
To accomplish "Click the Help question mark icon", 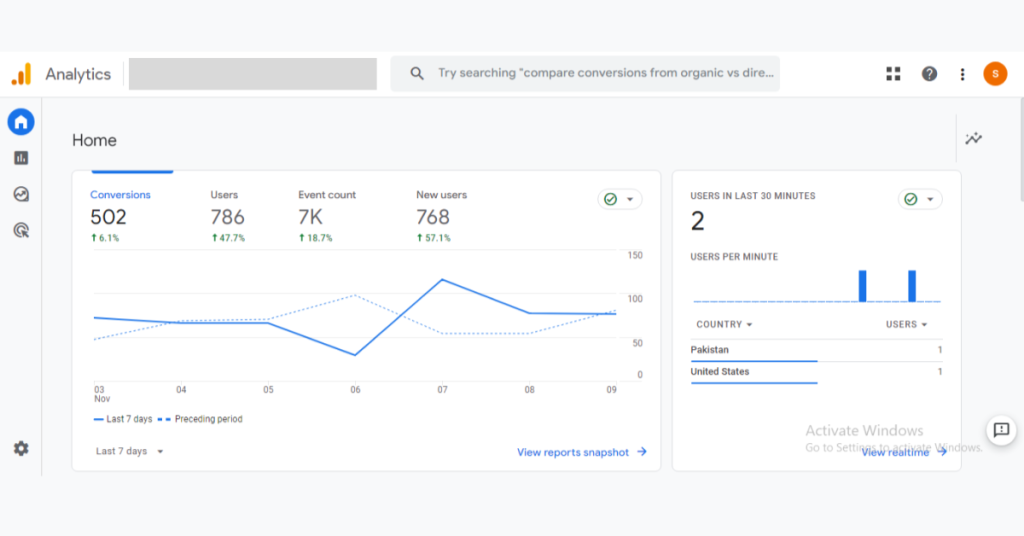I will 929,74.
